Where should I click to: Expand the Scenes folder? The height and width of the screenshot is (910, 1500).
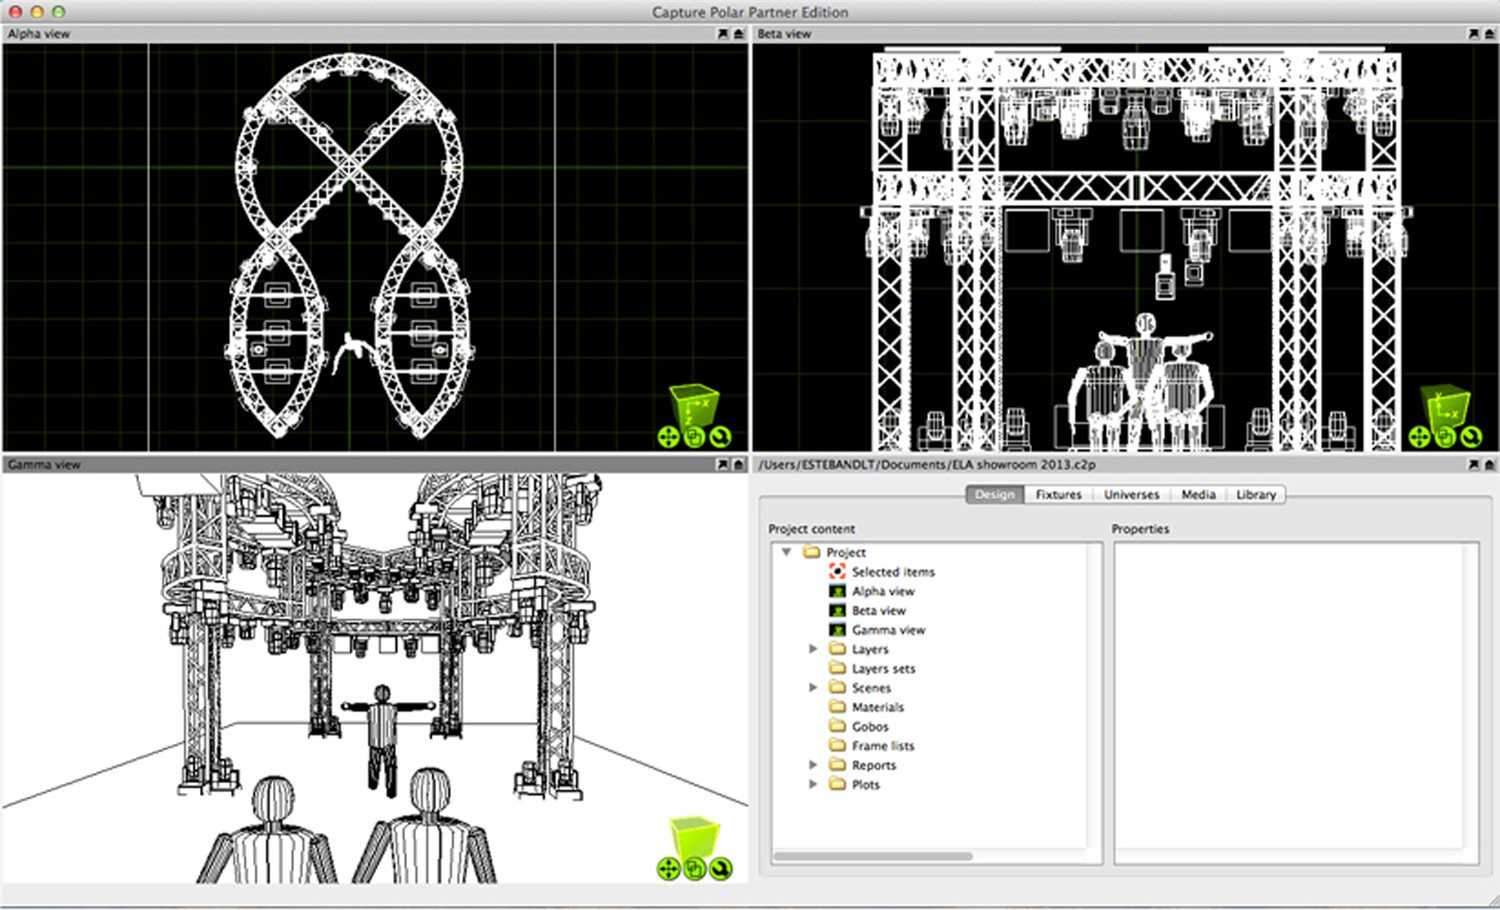coord(812,688)
